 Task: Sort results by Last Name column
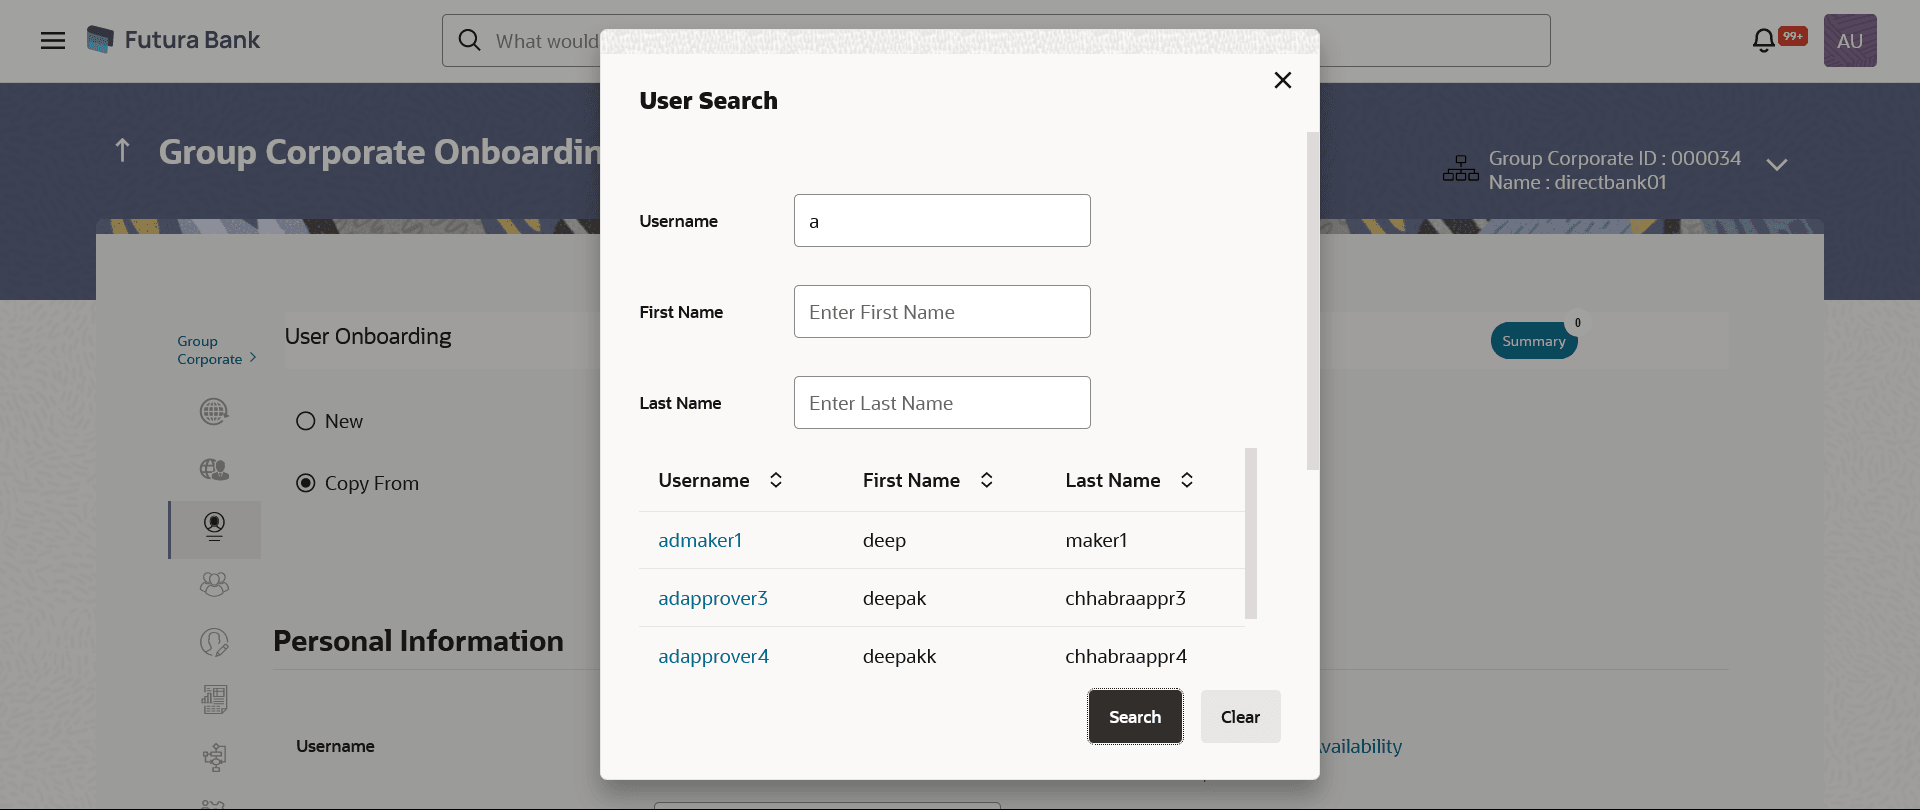(x=1187, y=481)
